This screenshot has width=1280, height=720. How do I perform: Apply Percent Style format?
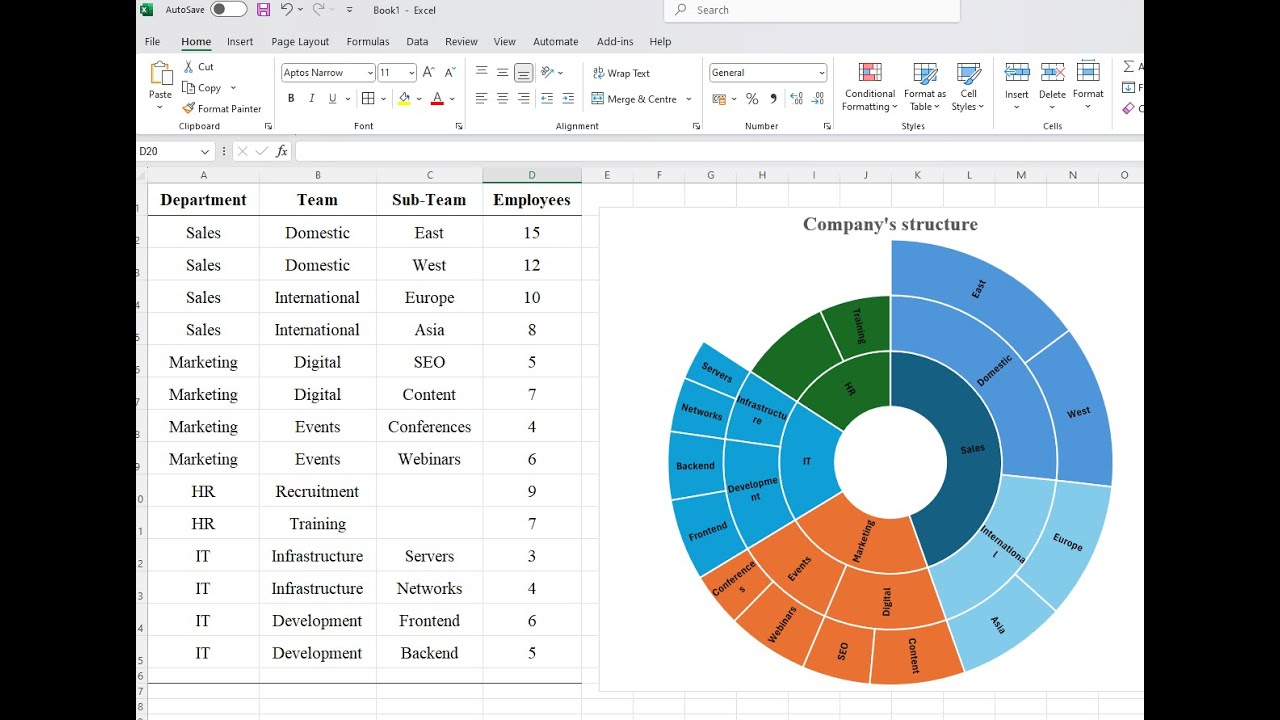[x=751, y=98]
